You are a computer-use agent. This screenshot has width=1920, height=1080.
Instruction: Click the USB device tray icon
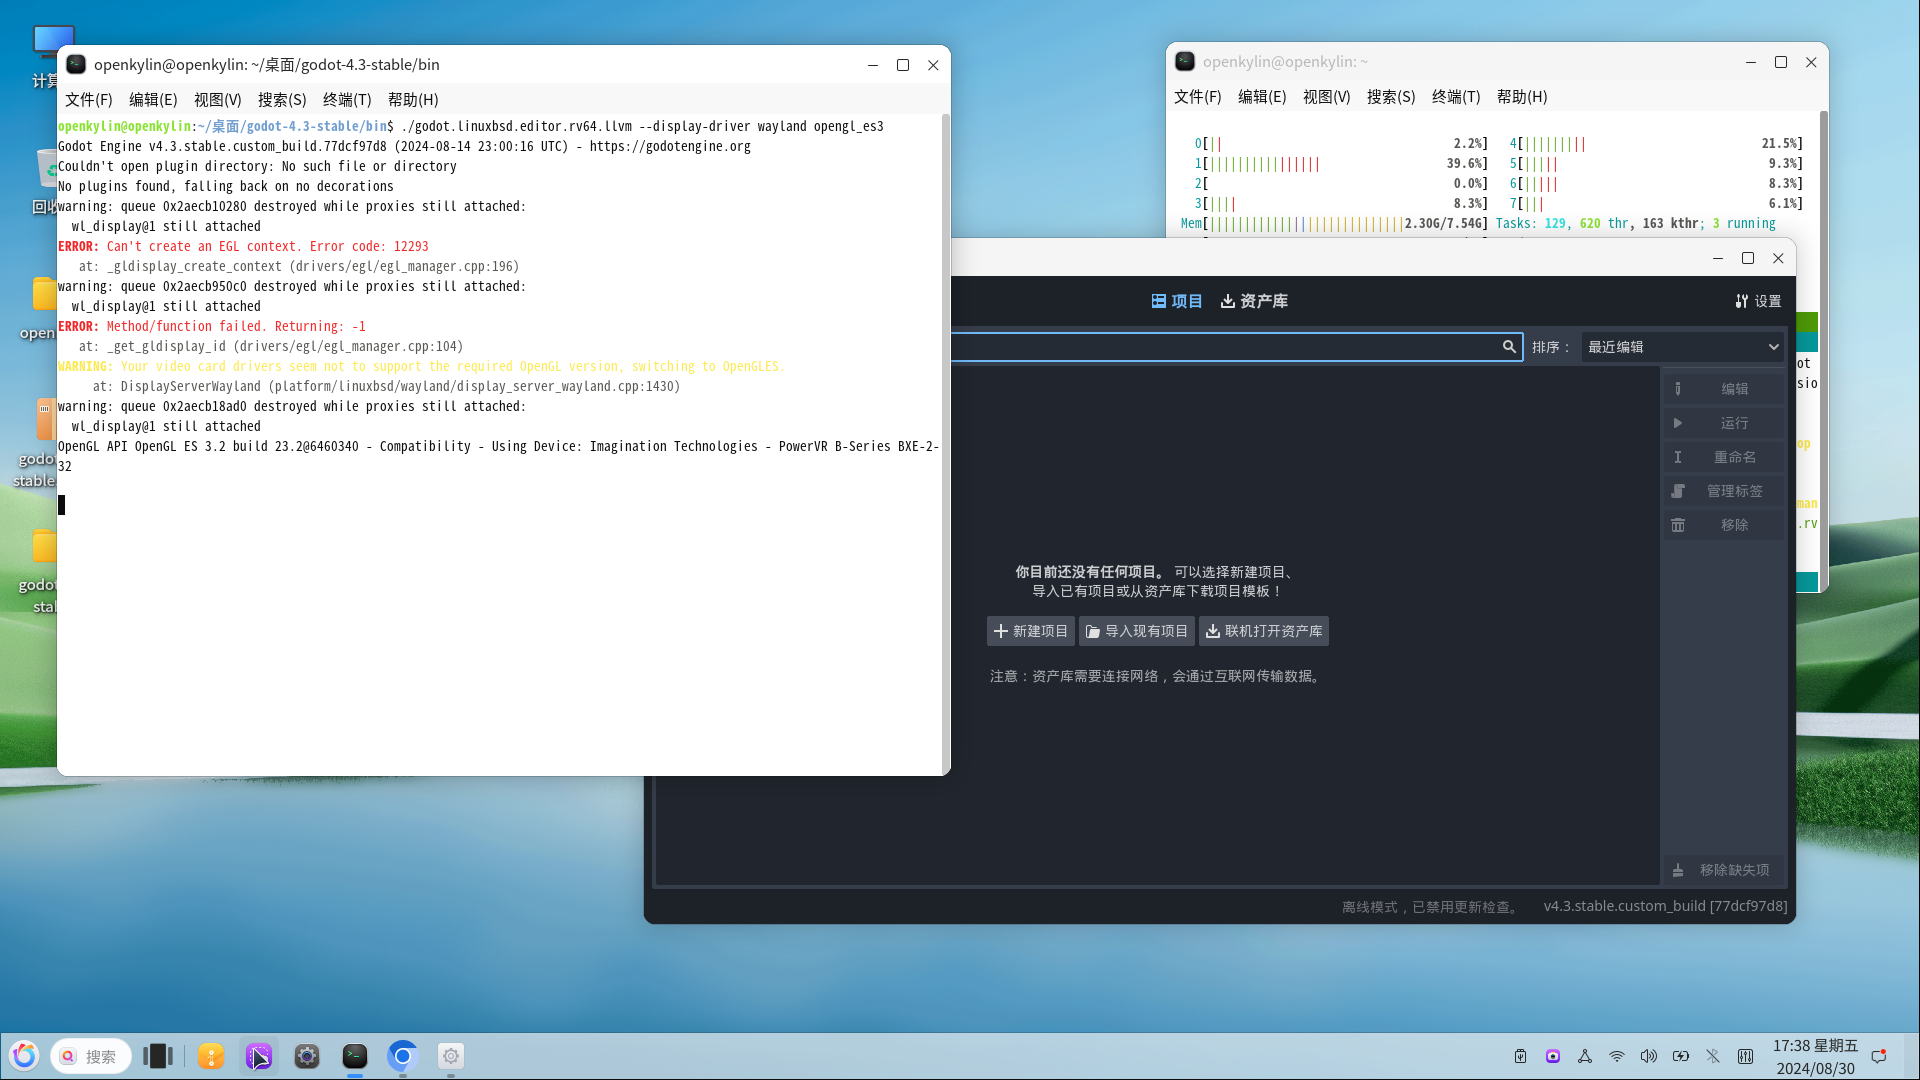(1520, 1056)
